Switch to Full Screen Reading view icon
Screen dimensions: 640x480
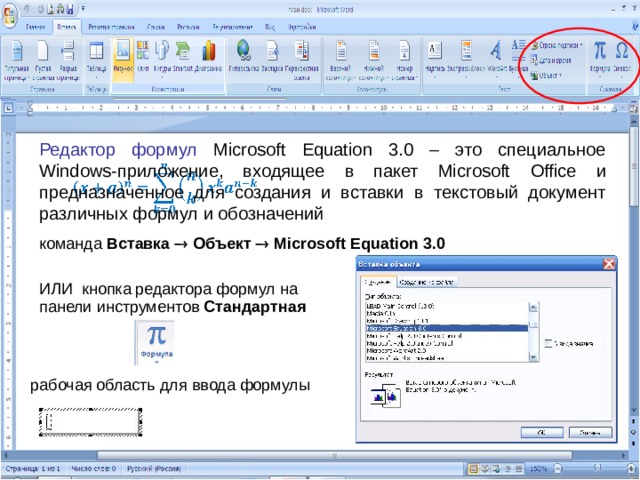(485, 469)
